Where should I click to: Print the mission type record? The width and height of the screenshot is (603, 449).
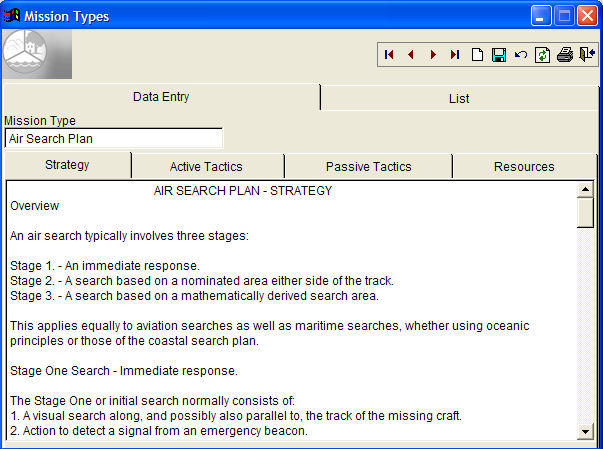565,55
